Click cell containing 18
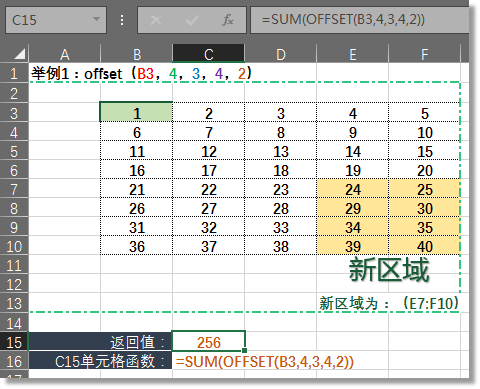The height and width of the screenshot is (389, 480). 281,170
